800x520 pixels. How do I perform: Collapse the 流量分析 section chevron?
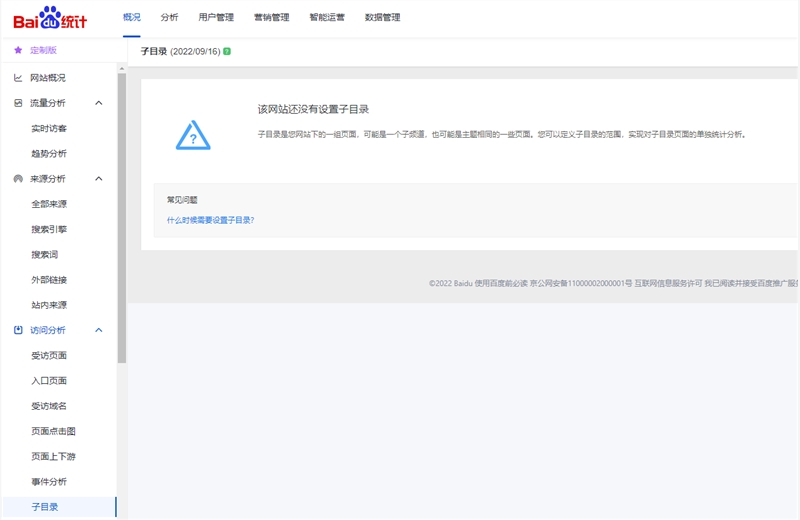pos(98,103)
